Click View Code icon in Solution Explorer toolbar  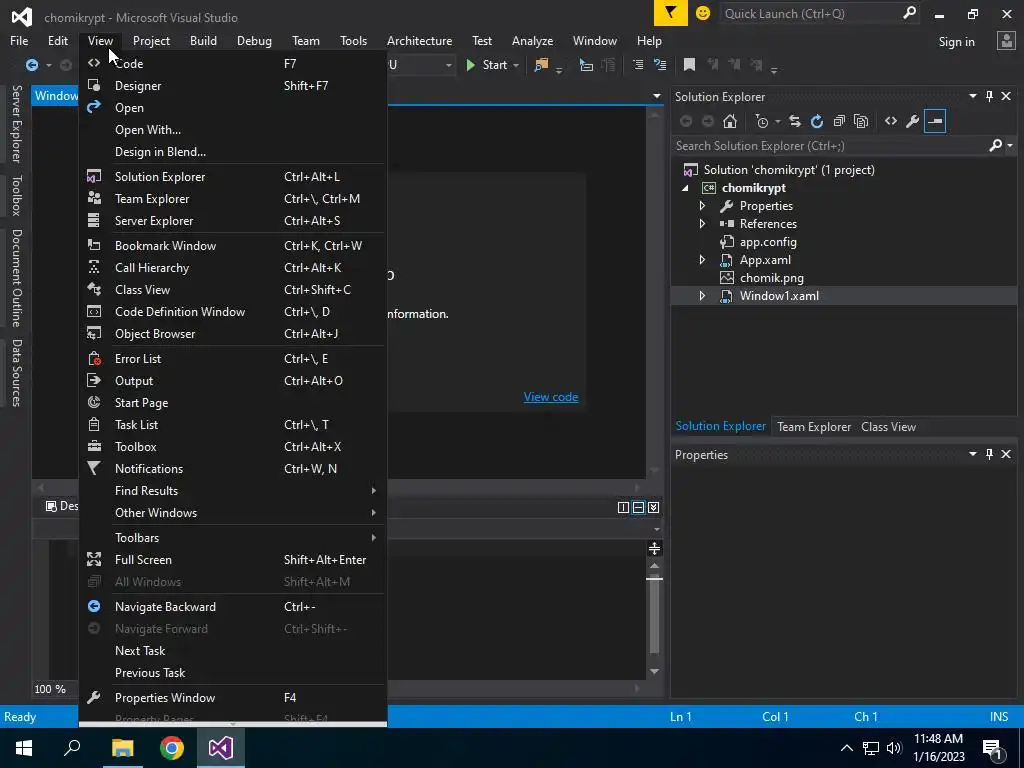point(891,121)
